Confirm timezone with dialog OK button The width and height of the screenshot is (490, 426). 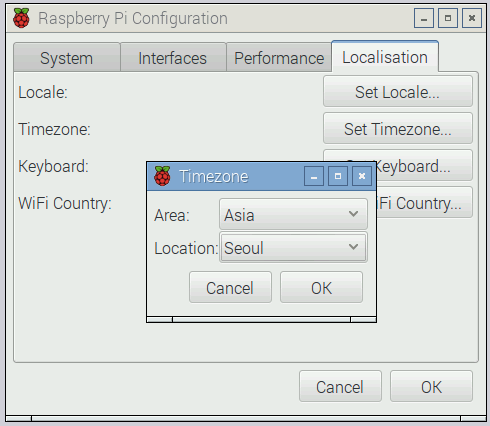point(321,287)
